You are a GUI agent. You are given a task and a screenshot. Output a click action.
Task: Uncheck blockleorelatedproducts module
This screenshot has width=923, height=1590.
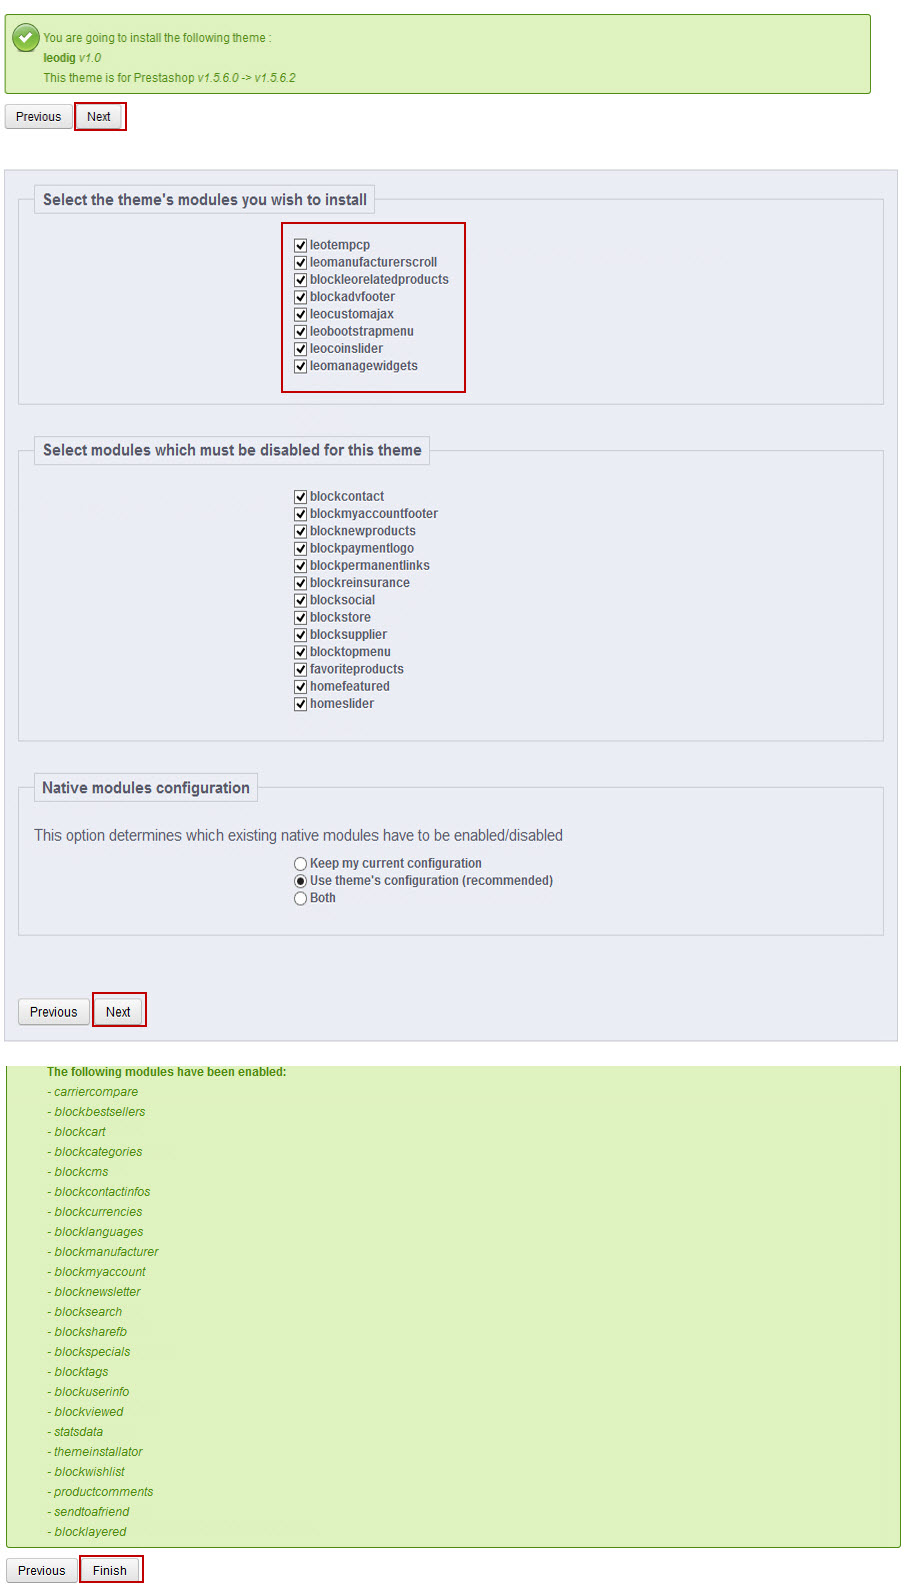(x=300, y=280)
